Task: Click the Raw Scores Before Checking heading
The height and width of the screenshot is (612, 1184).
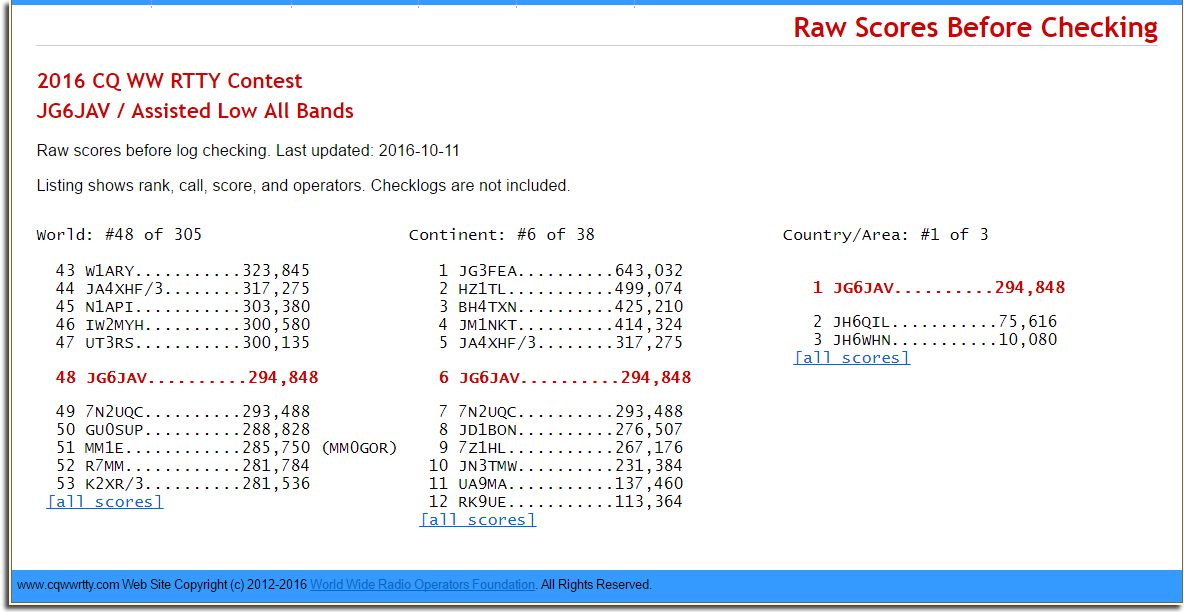Action: [x=975, y=28]
